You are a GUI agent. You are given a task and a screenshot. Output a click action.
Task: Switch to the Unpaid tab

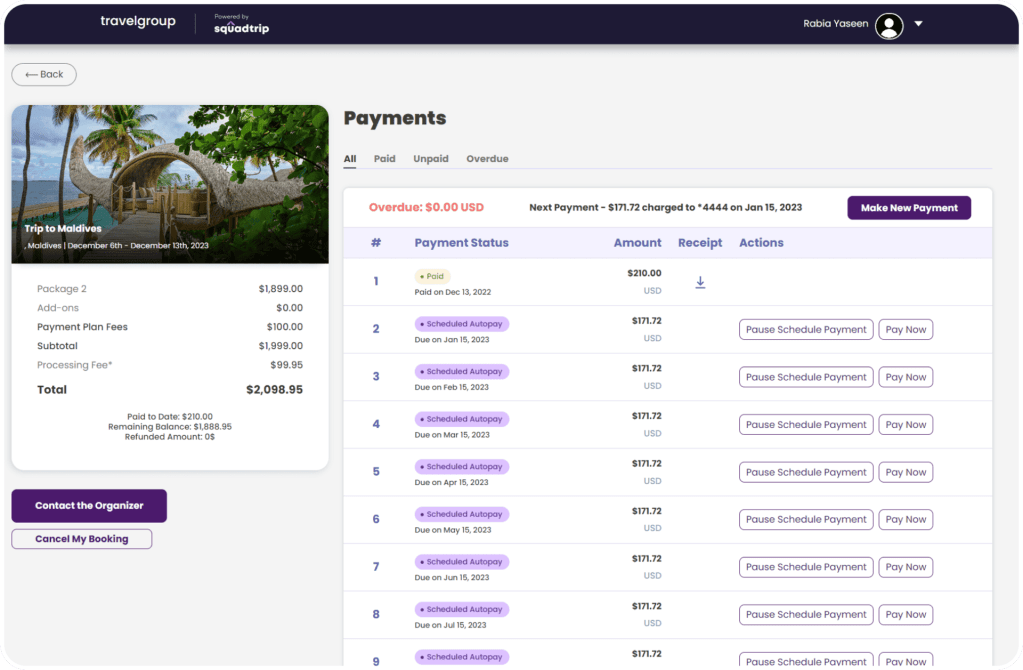431,159
